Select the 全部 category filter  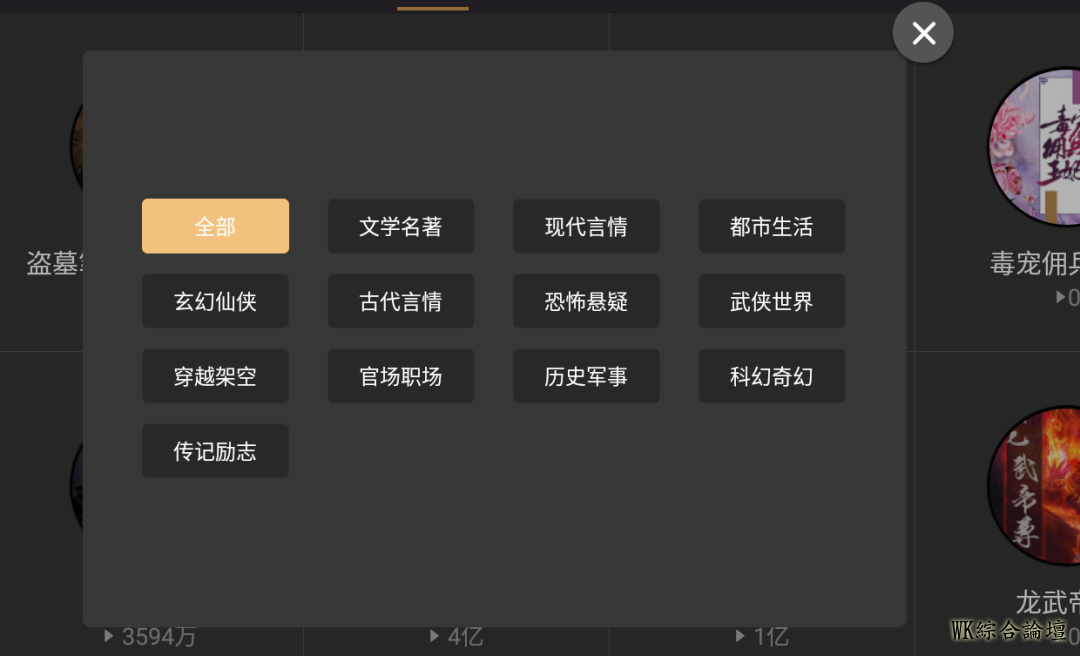click(215, 226)
